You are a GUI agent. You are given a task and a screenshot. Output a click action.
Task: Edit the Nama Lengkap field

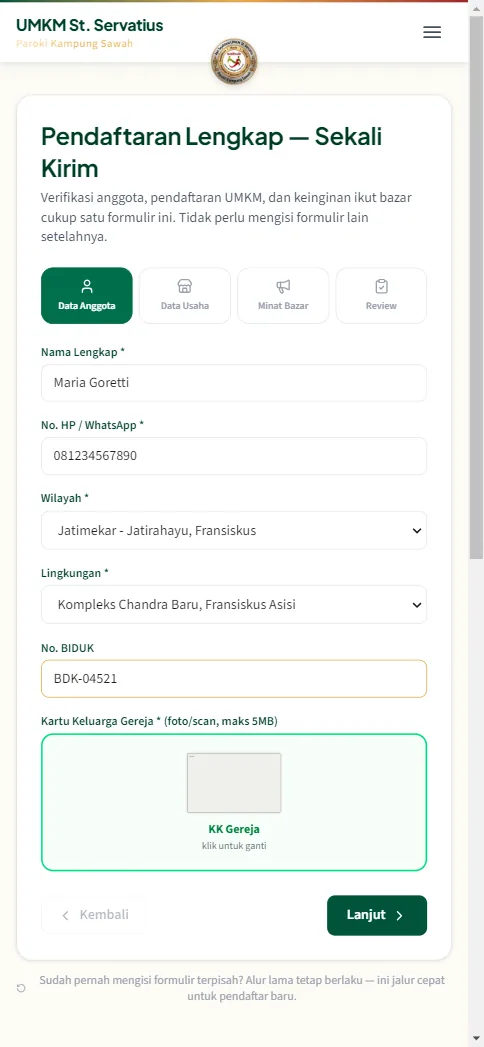coord(234,383)
